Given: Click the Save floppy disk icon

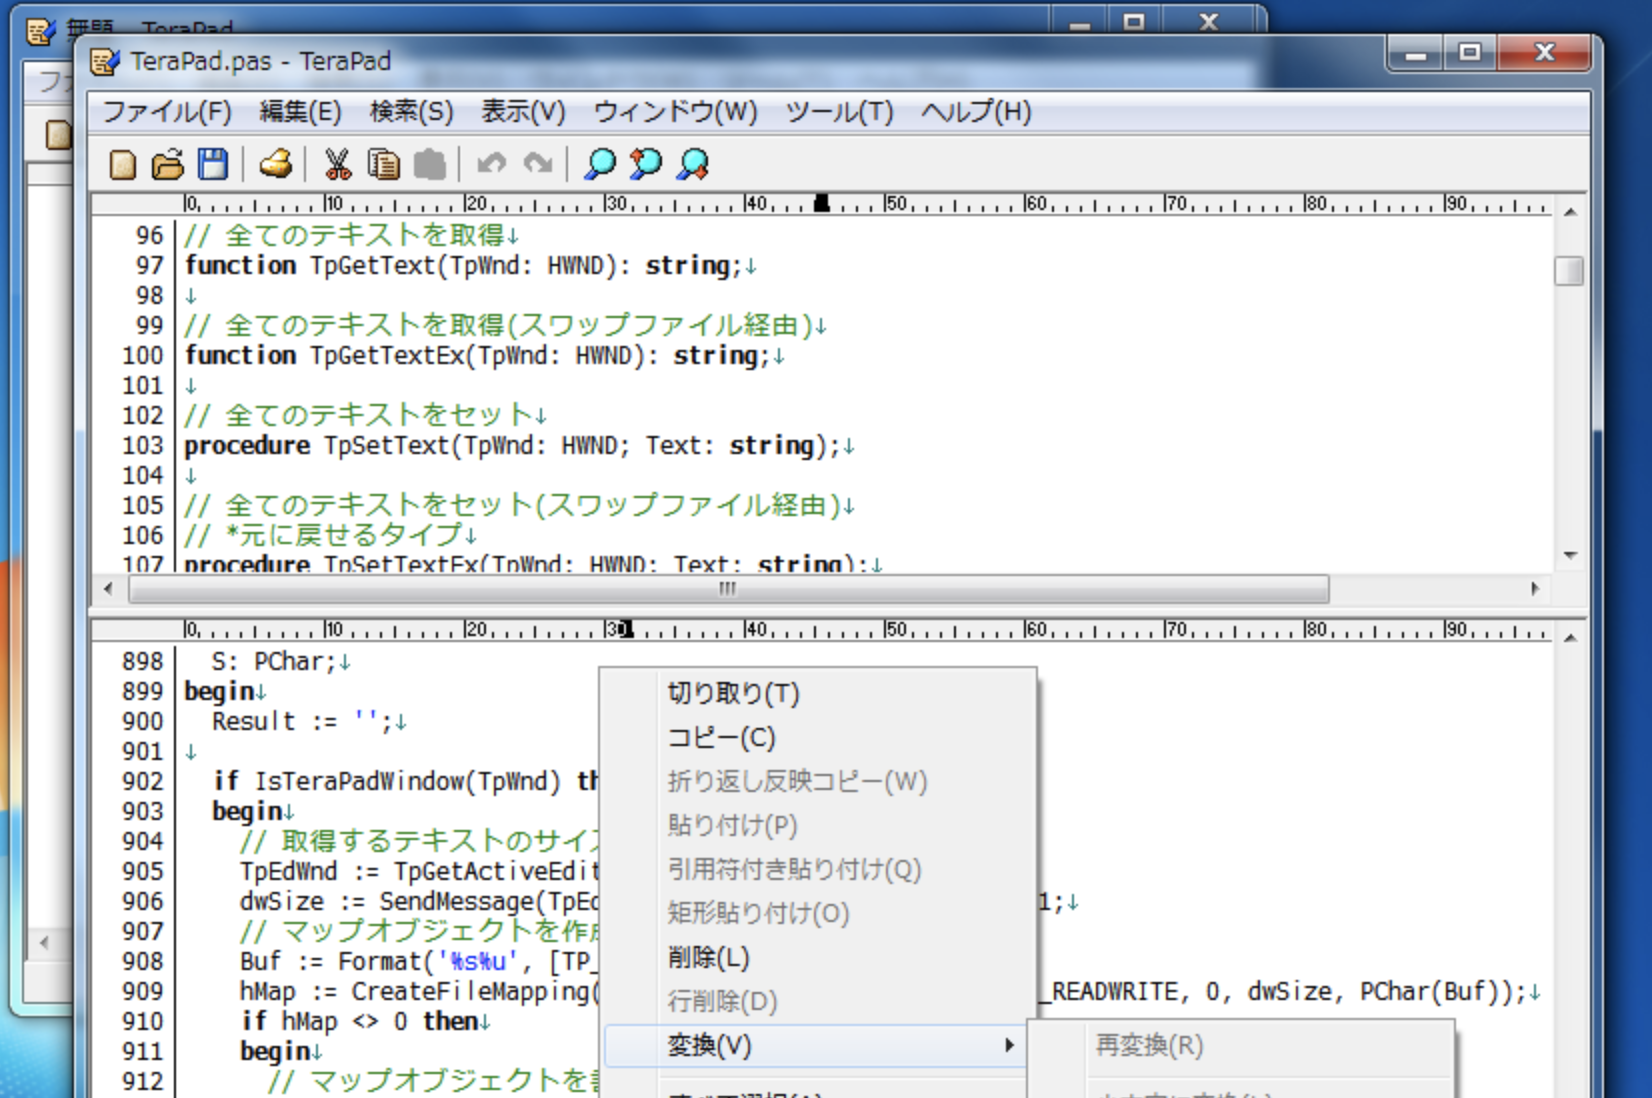Looking at the screenshot, I should point(212,164).
